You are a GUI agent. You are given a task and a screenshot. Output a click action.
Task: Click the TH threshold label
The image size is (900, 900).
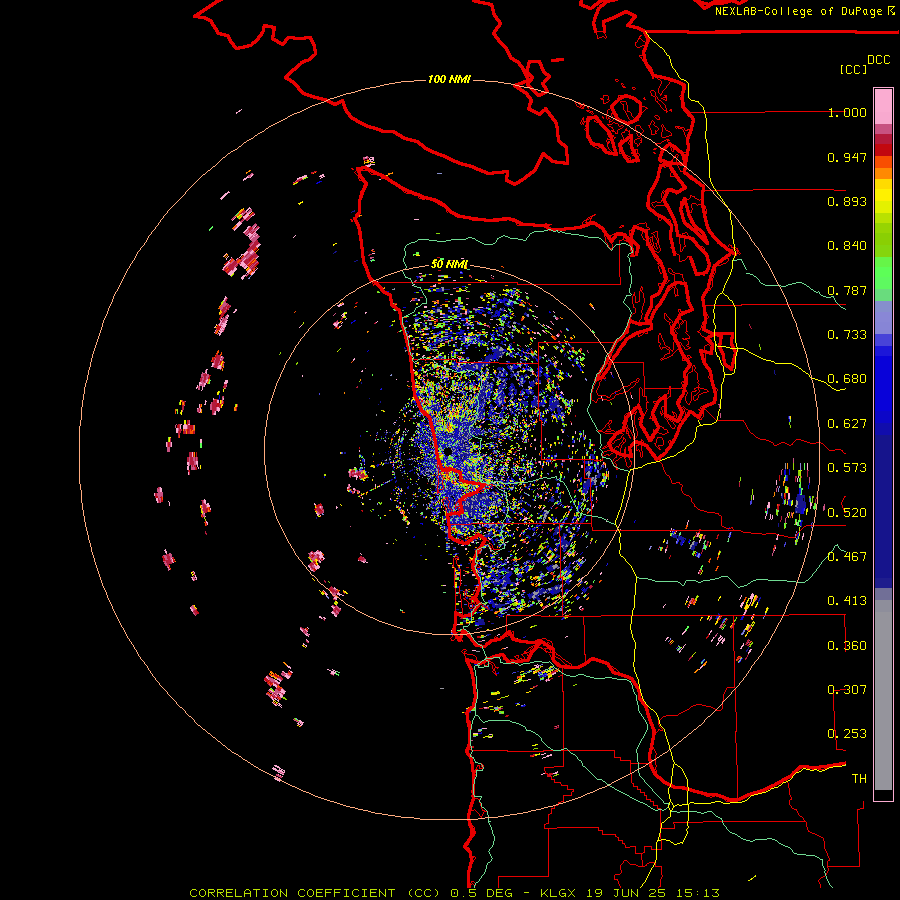click(859, 779)
